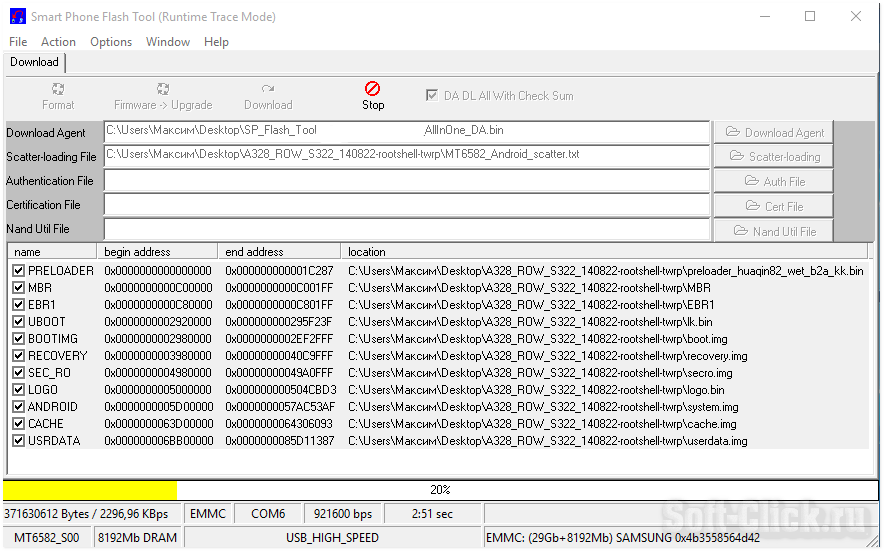Click the yellow download progress bar
Screen dimensions: 884x551
coord(90,490)
